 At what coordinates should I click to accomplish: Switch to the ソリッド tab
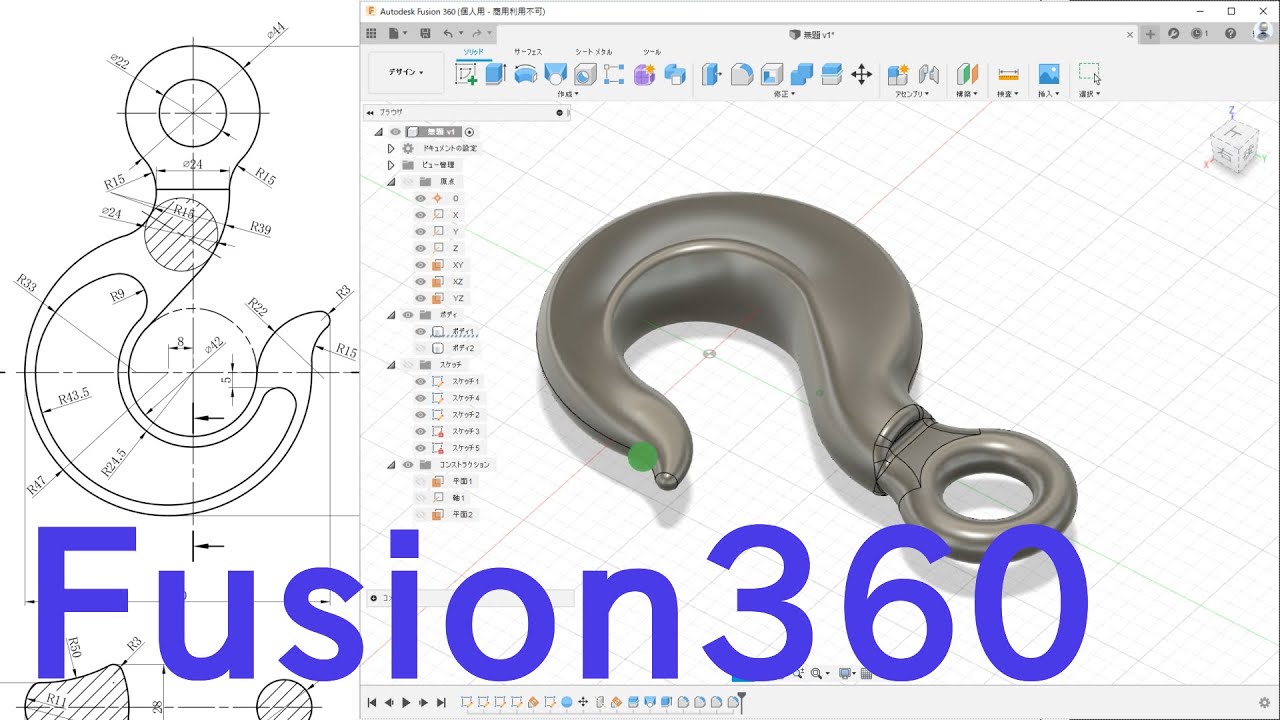click(x=473, y=50)
